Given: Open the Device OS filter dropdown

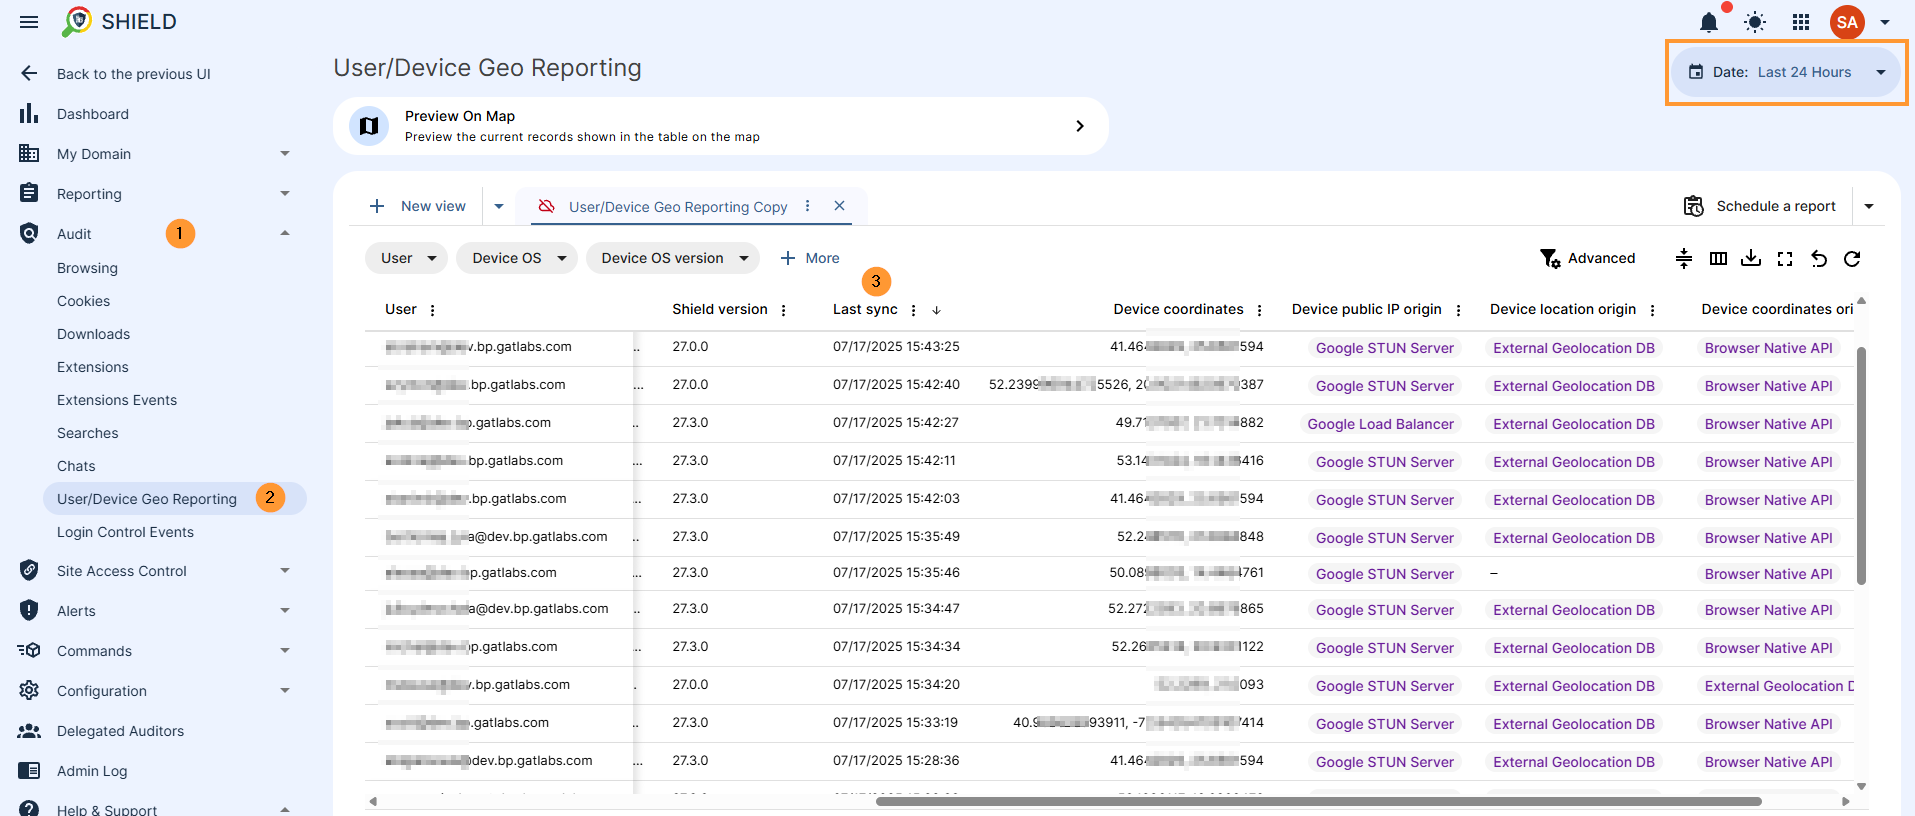Looking at the screenshot, I should point(517,258).
